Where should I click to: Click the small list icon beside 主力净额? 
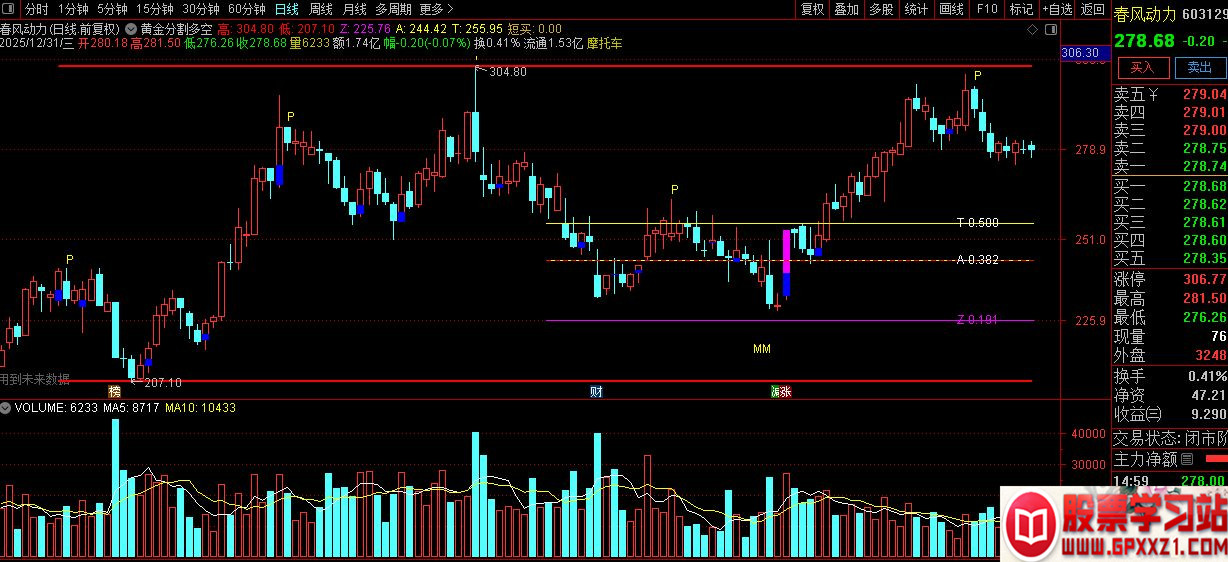point(1188,459)
